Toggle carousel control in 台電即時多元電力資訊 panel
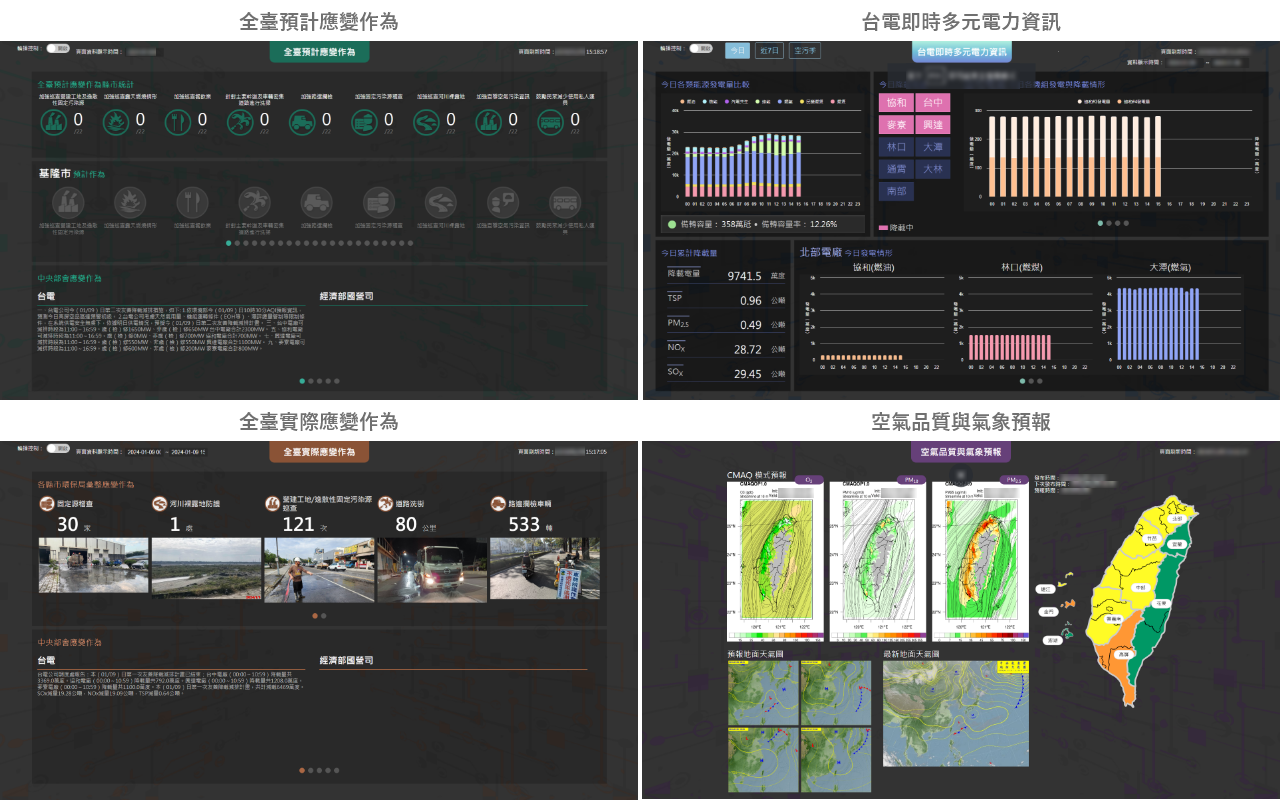The image size is (1280, 800). [701, 48]
